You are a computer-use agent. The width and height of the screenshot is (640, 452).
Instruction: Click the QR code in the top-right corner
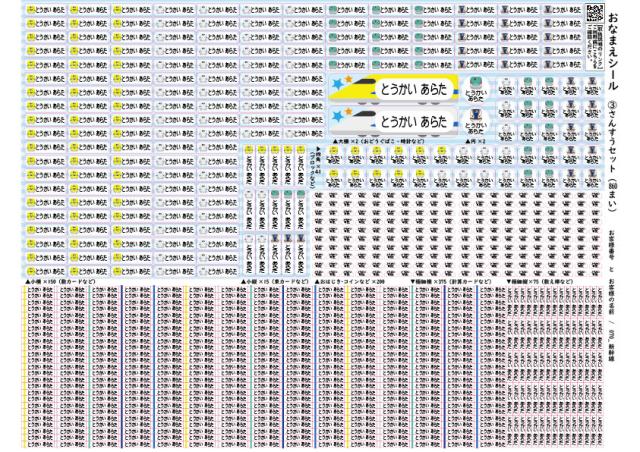[x=593, y=12]
